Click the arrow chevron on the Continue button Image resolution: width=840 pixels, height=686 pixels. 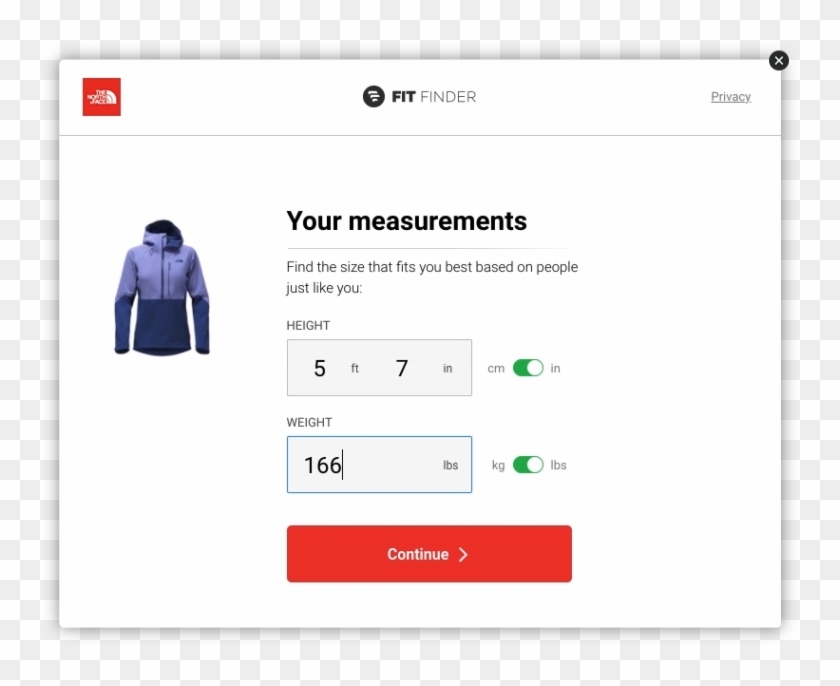click(x=463, y=555)
